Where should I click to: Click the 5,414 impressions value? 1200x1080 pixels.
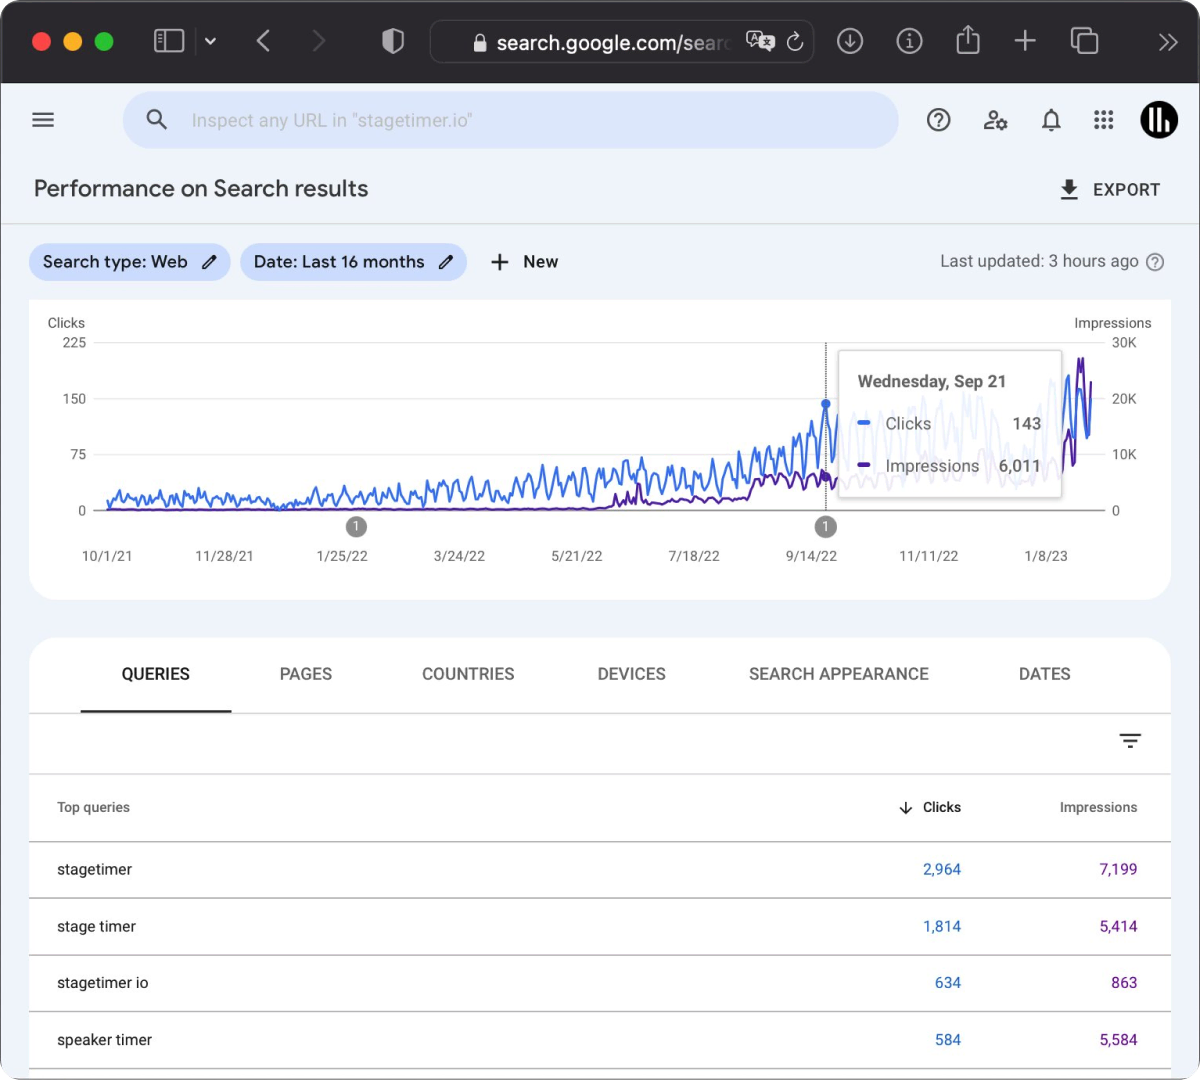click(1118, 927)
